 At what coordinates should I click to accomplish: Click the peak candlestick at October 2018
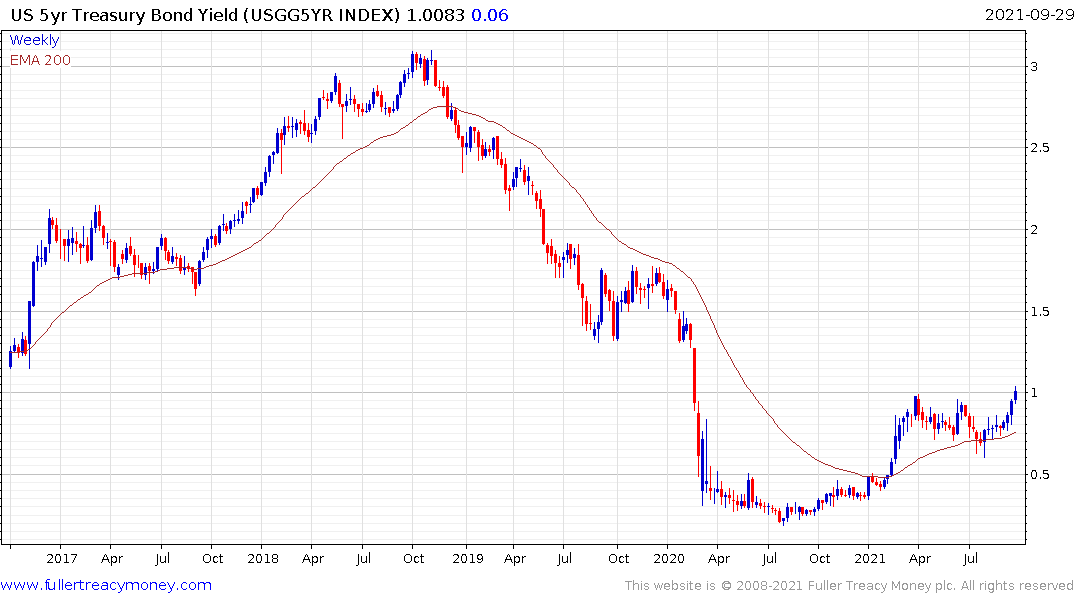[413, 62]
